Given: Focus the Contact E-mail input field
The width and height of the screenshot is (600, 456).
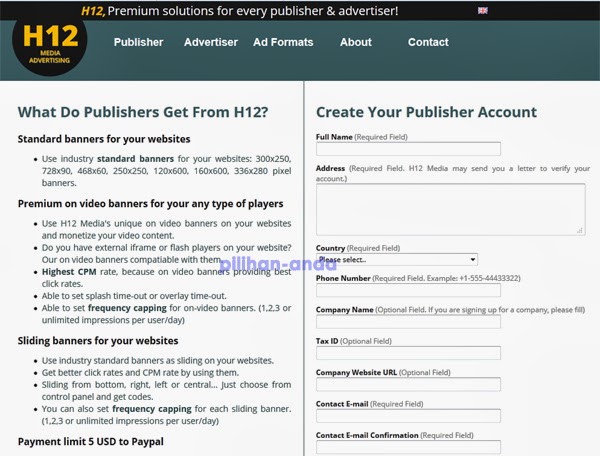Looking at the screenshot, I should click(x=408, y=416).
